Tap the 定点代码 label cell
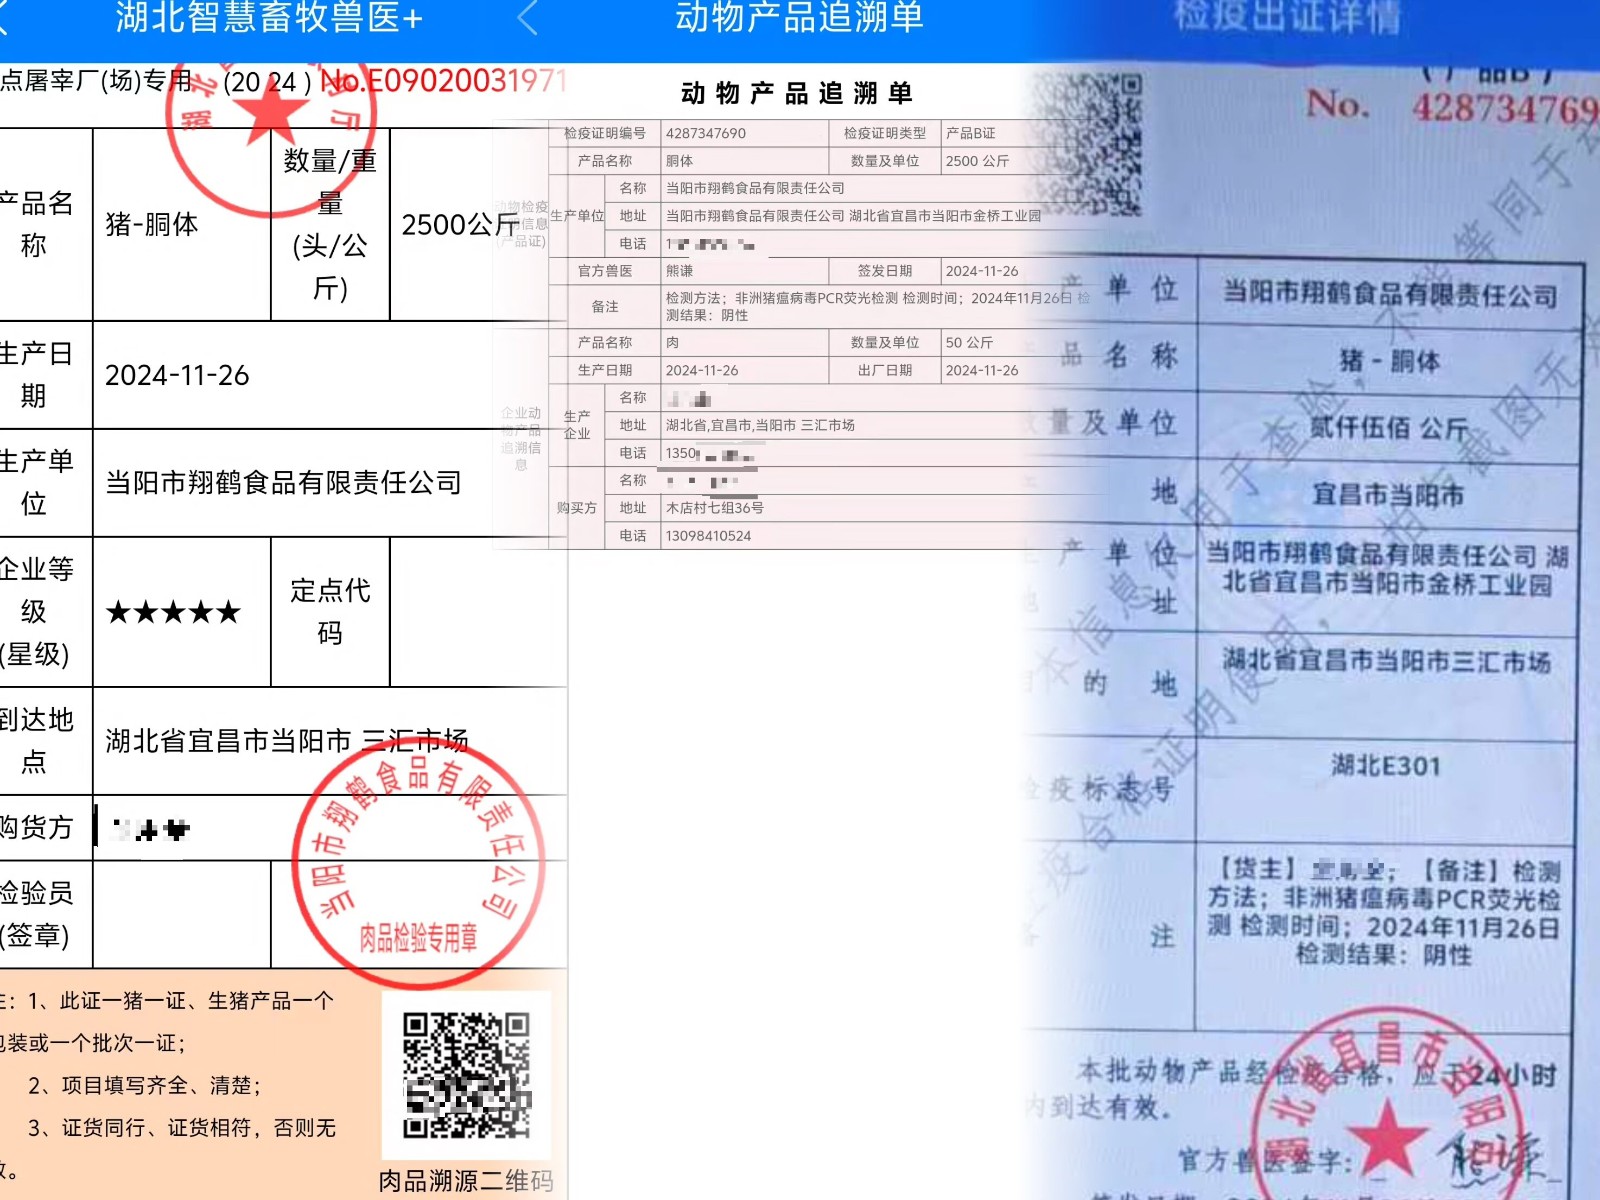1600x1200 pixels. [330, 612]
